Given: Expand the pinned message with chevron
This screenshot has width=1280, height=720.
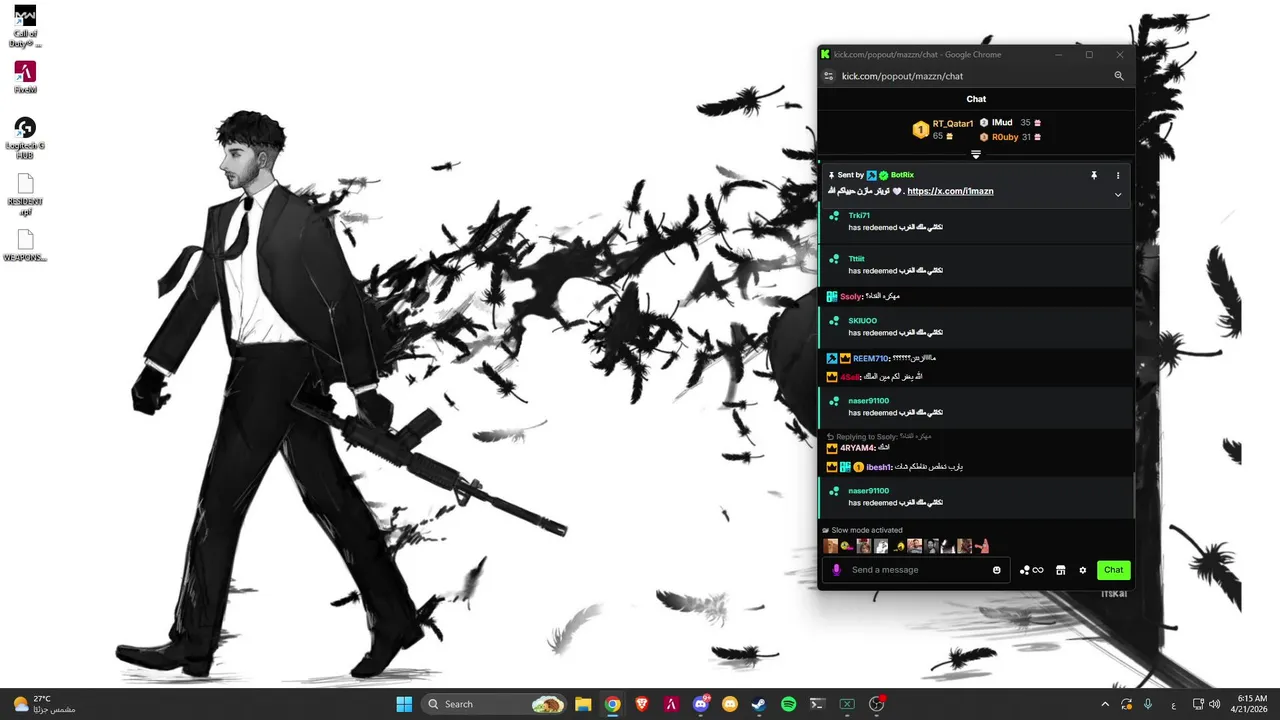Looking at the screenshot, I should (x=1118, y=195).
